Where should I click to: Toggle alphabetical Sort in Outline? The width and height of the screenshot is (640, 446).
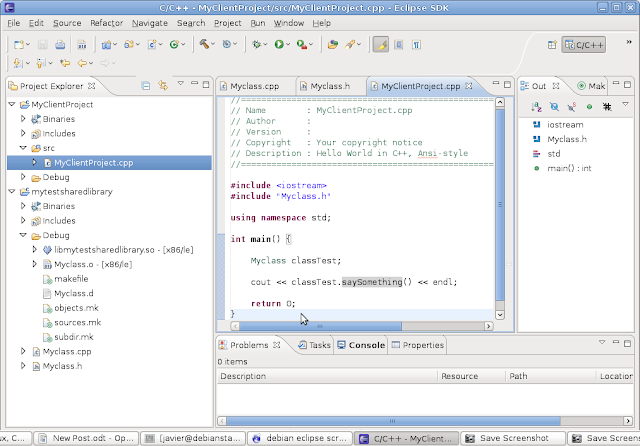(x=536, y=107)
